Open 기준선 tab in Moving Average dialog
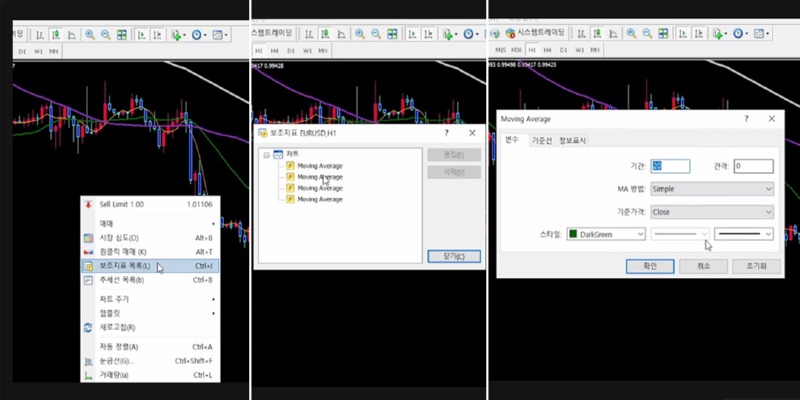This screenshot has width=800, height=400. click(541, 141)
